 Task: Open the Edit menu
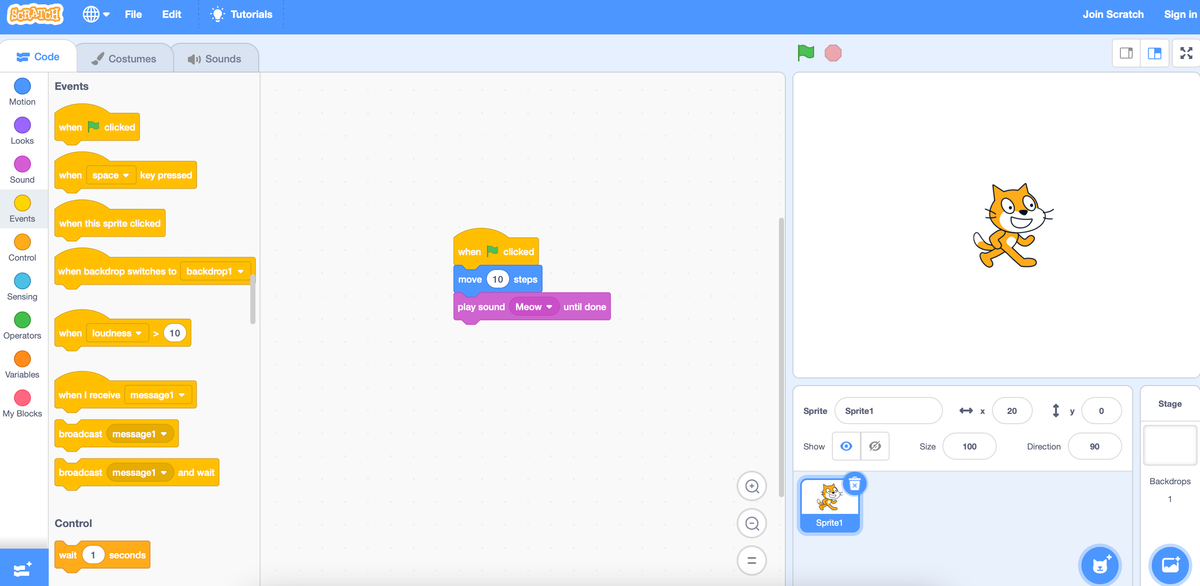(x=172, y=15)
